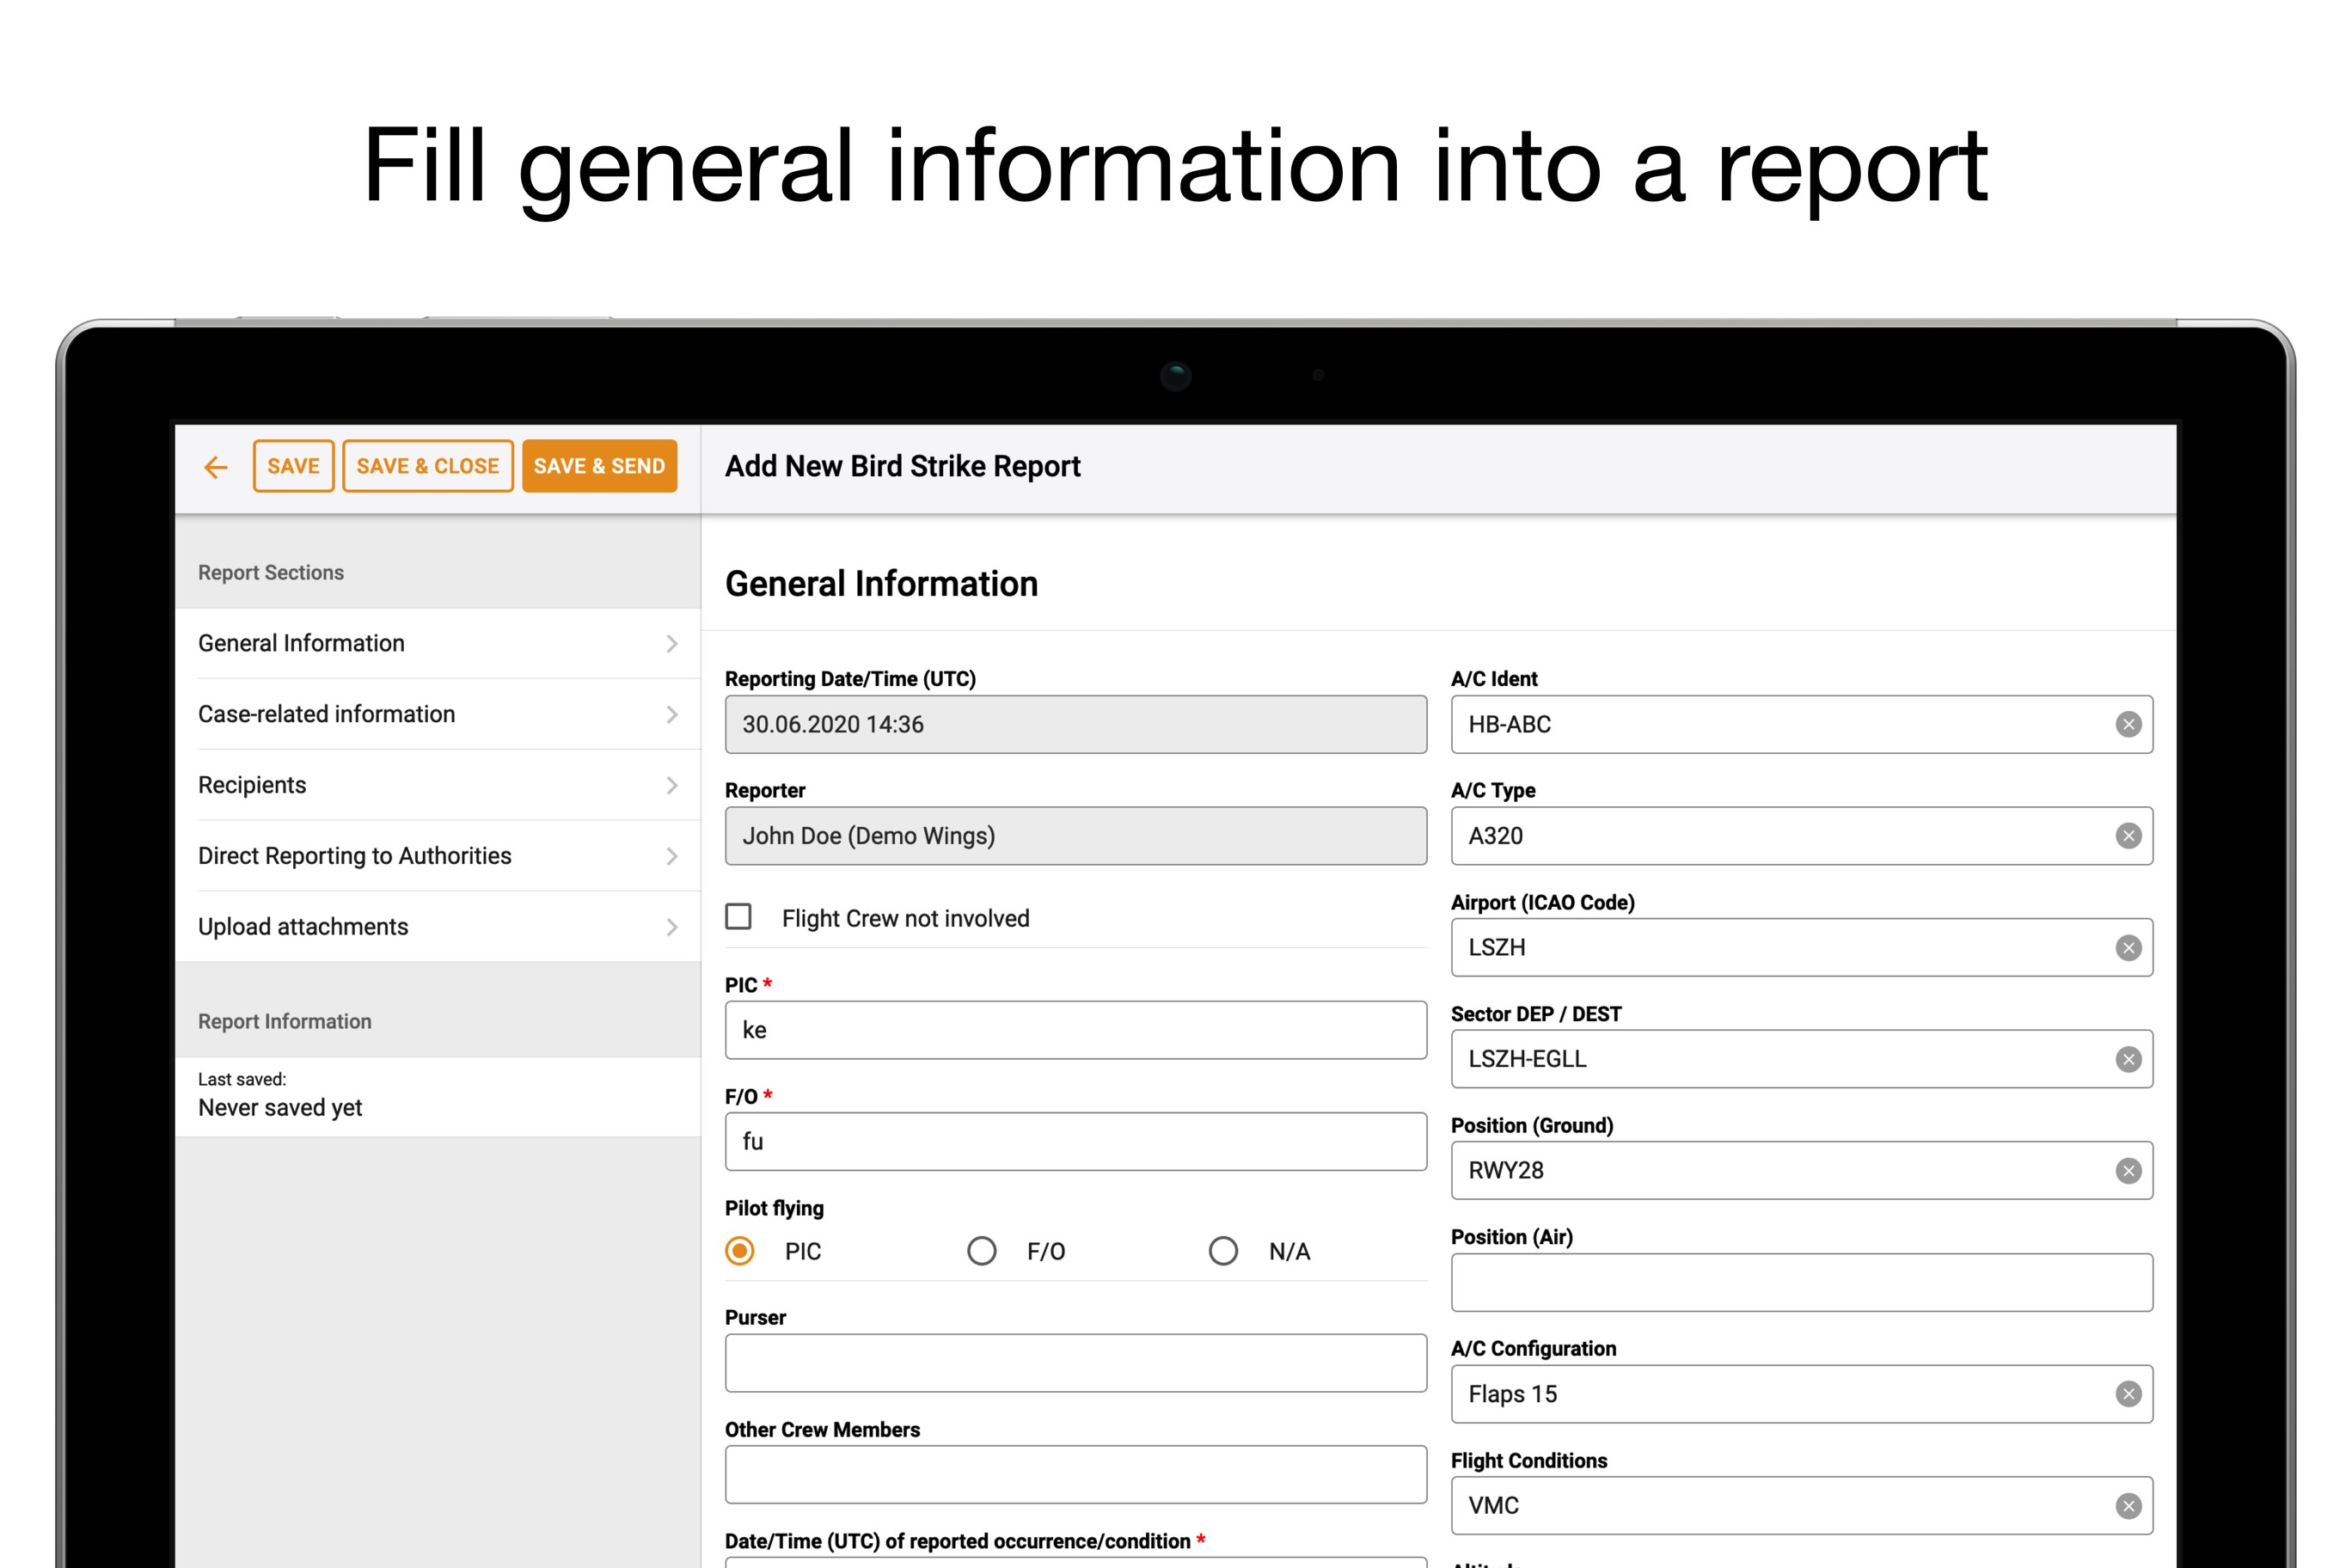Screen dimensions: 2352x1568
Task: Clear the A/C Ident field
Action: (x=2128, y=725)
